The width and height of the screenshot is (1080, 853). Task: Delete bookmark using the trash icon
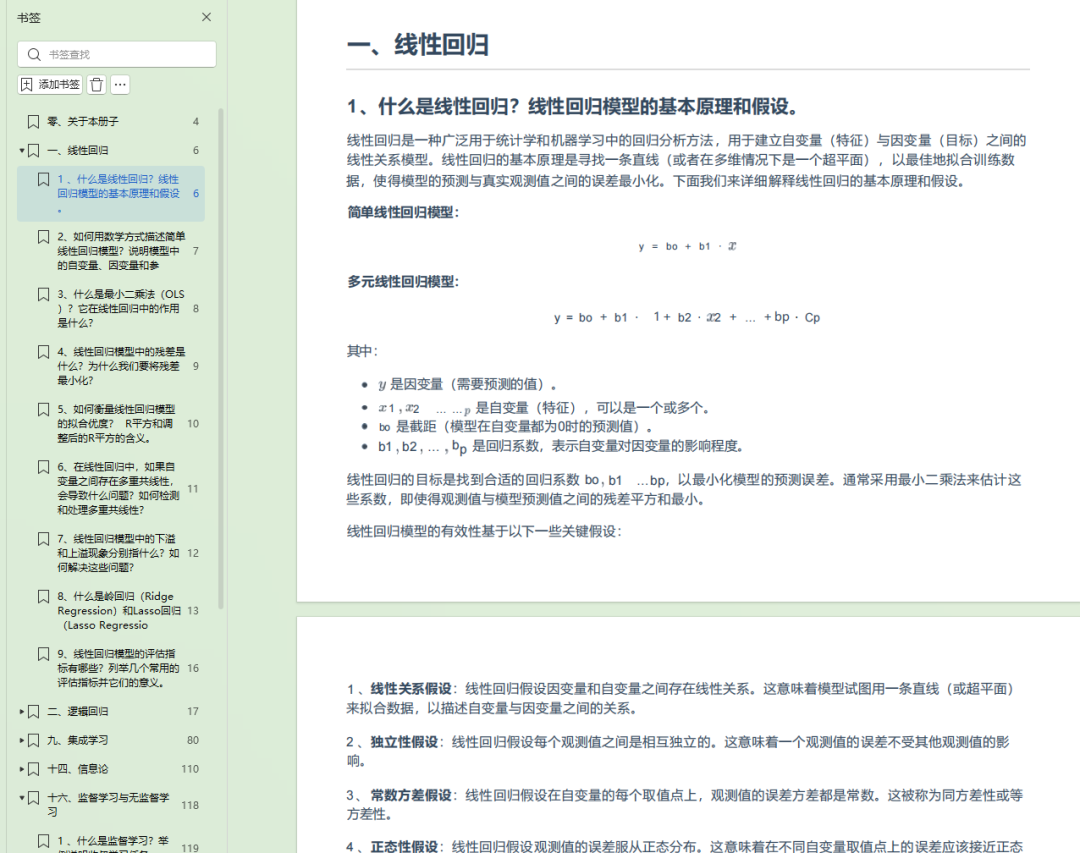click(96, 85)
